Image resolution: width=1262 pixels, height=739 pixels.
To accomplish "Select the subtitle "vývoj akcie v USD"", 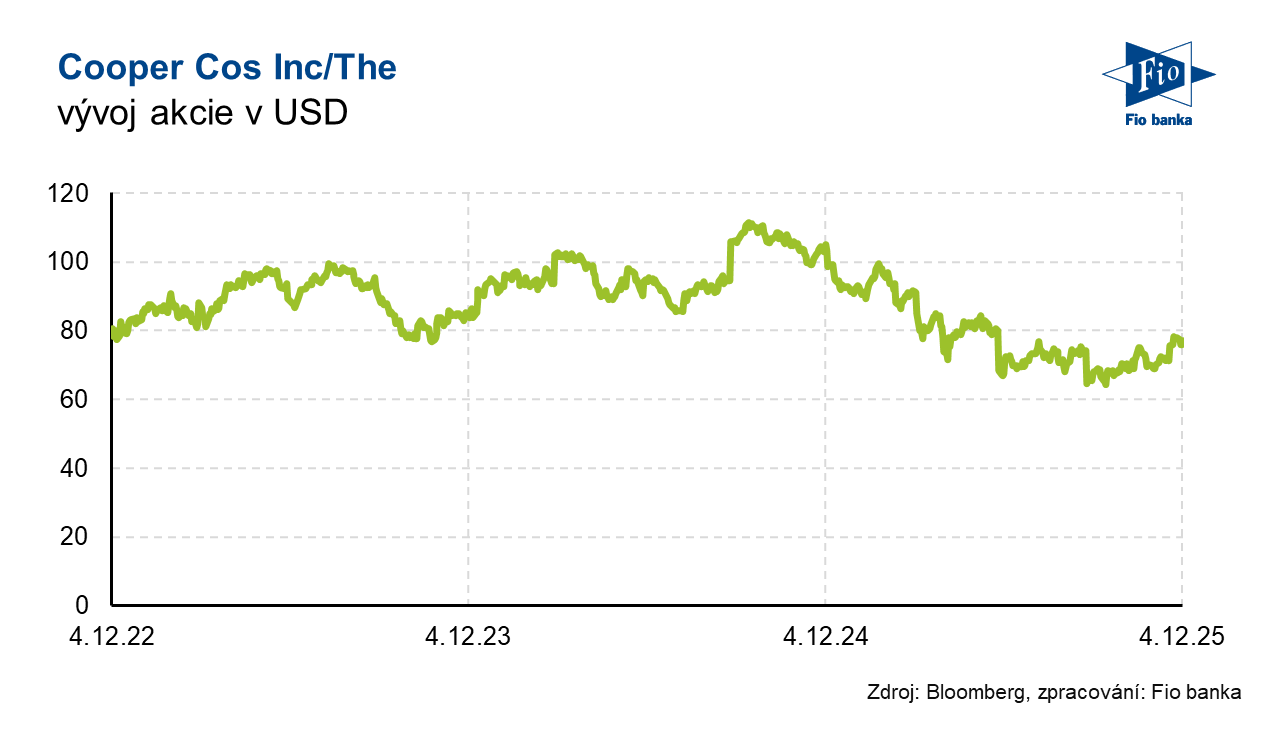I will tap(203, 114).
